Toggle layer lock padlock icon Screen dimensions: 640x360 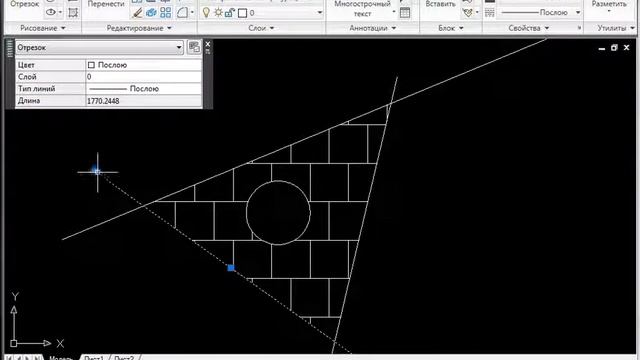[230, 13]
